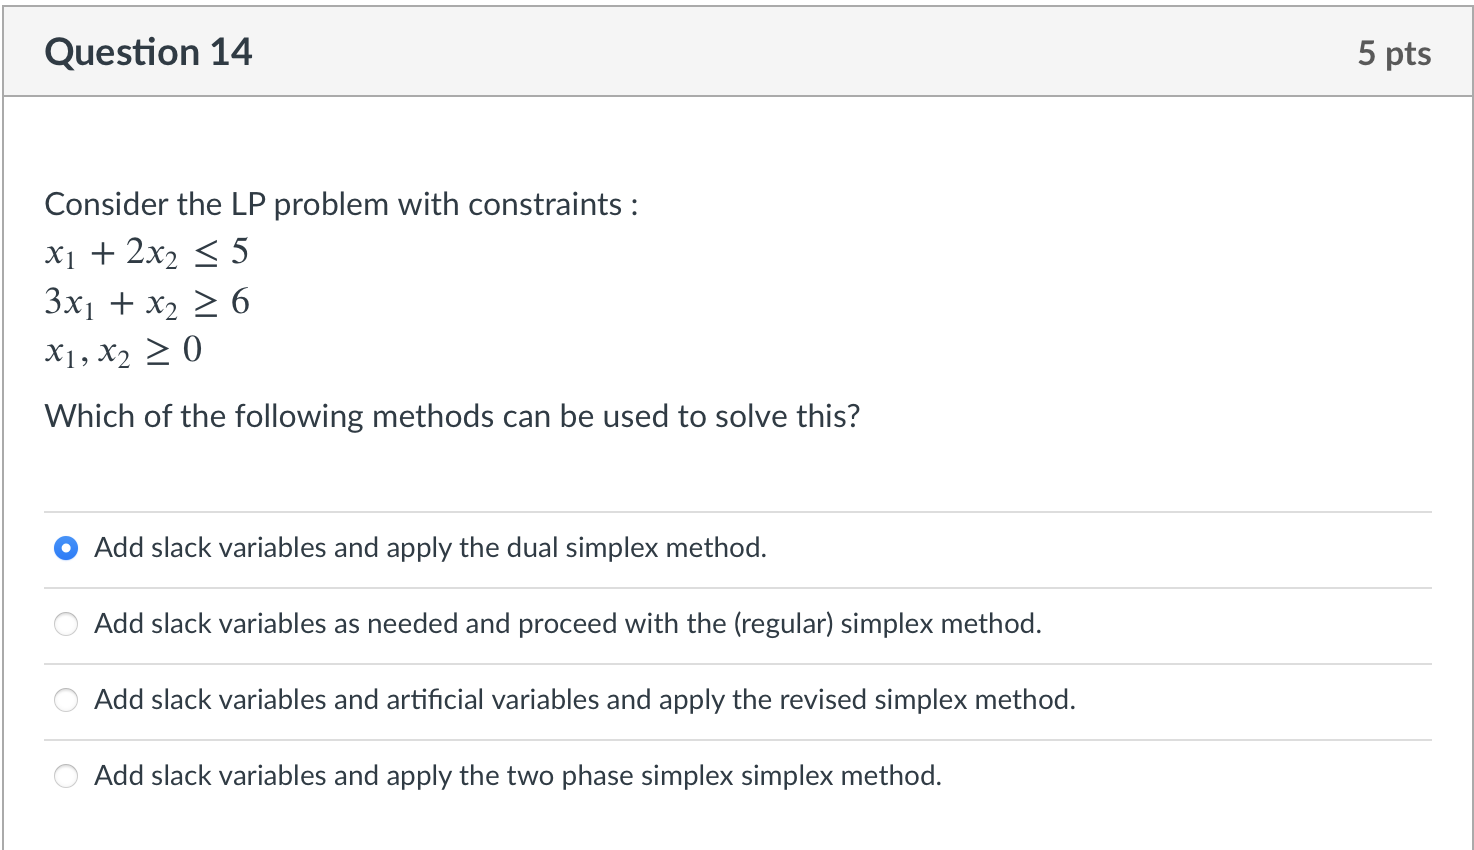Click the 'proceed with the (regular) simplex method' answer text
Screen dimensions: 1474x850
(x=567, y=624)
